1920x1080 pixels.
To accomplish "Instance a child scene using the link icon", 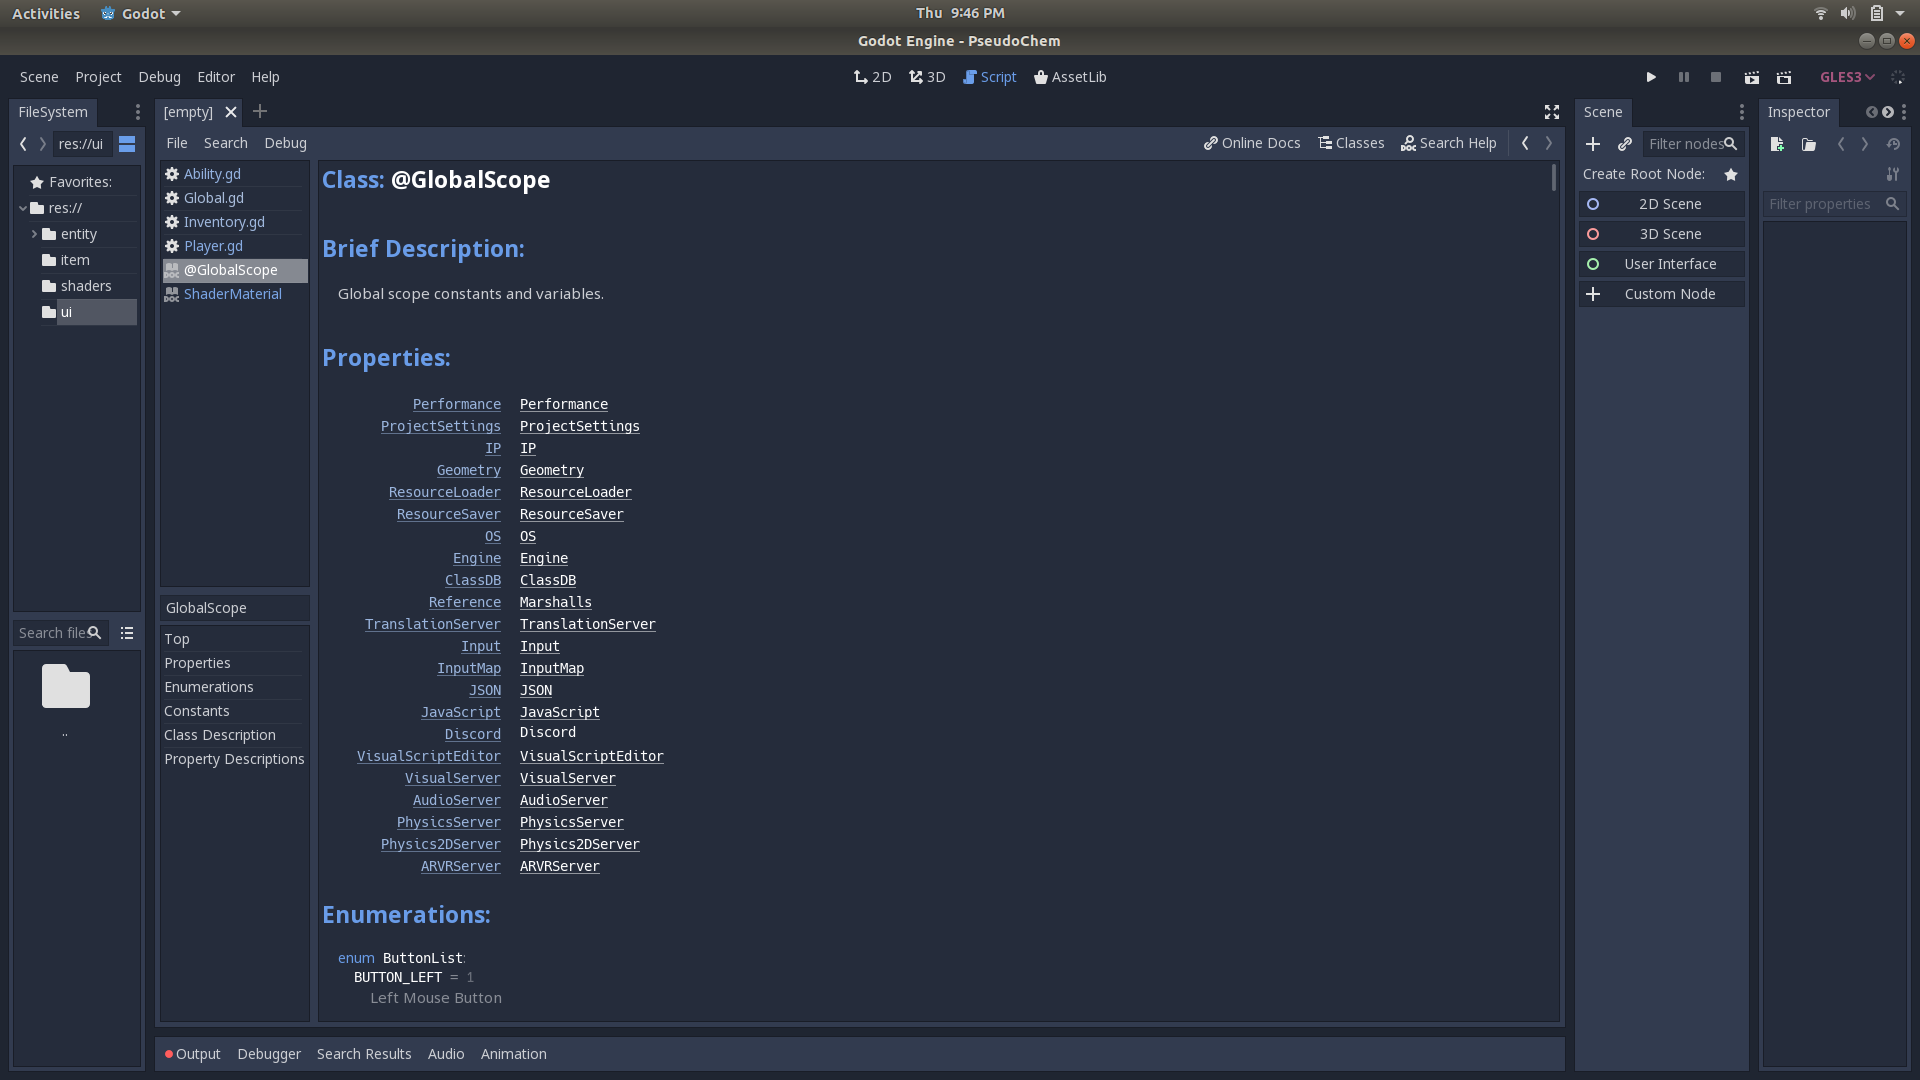I will click(x=1624, y=144).
